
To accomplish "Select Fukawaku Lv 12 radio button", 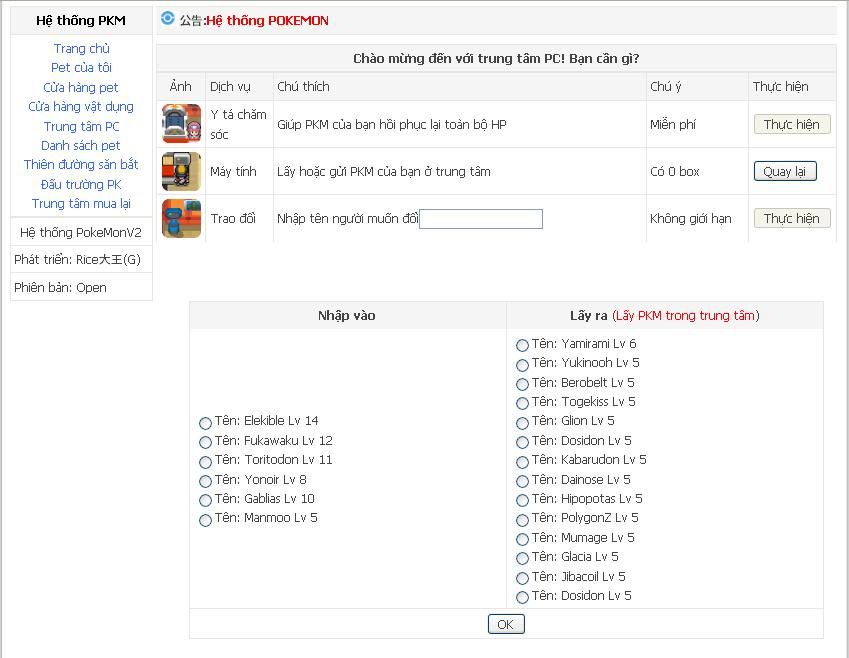I will point(205,442).
